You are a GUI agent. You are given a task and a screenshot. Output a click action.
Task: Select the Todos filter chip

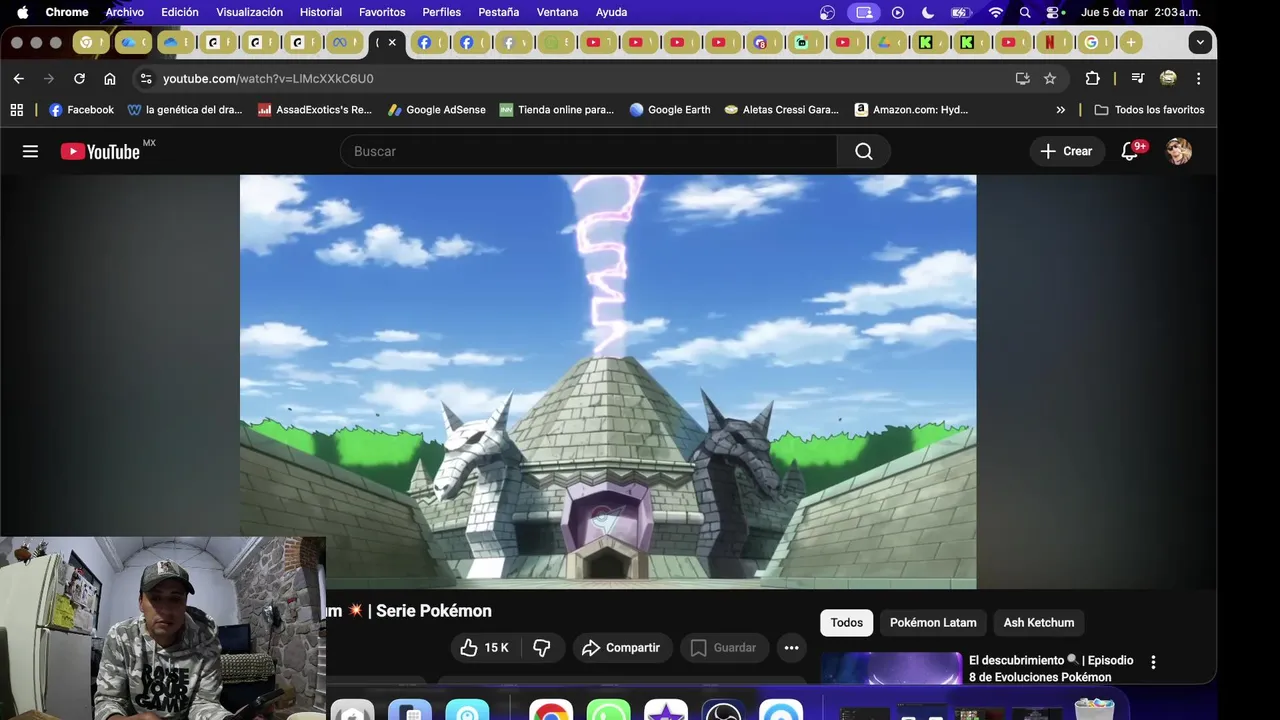coord(846,622)
